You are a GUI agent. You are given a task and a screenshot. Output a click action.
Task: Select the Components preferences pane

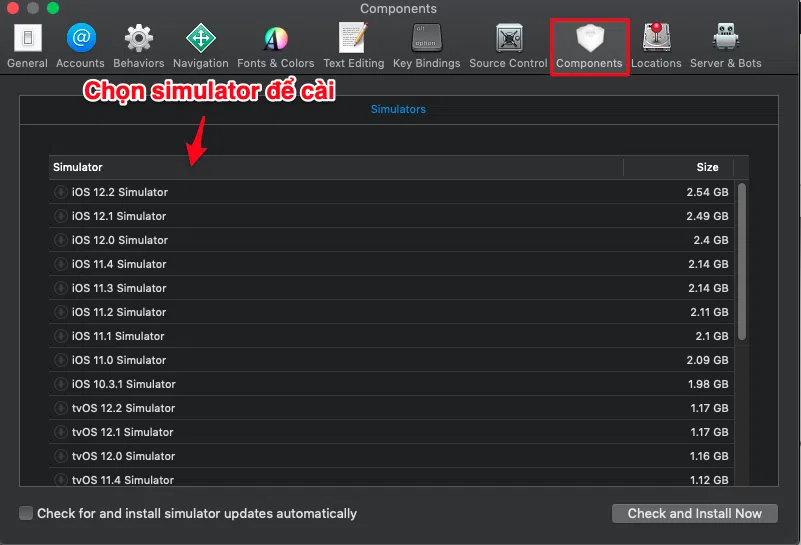coord(590,47)
